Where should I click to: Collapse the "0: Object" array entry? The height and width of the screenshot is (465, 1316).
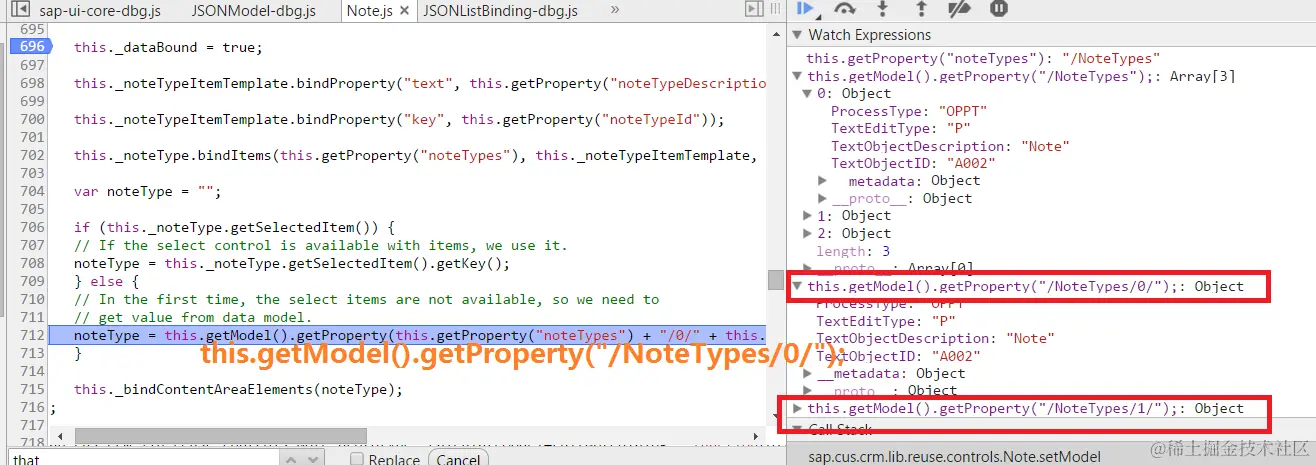tap(808, 94)
